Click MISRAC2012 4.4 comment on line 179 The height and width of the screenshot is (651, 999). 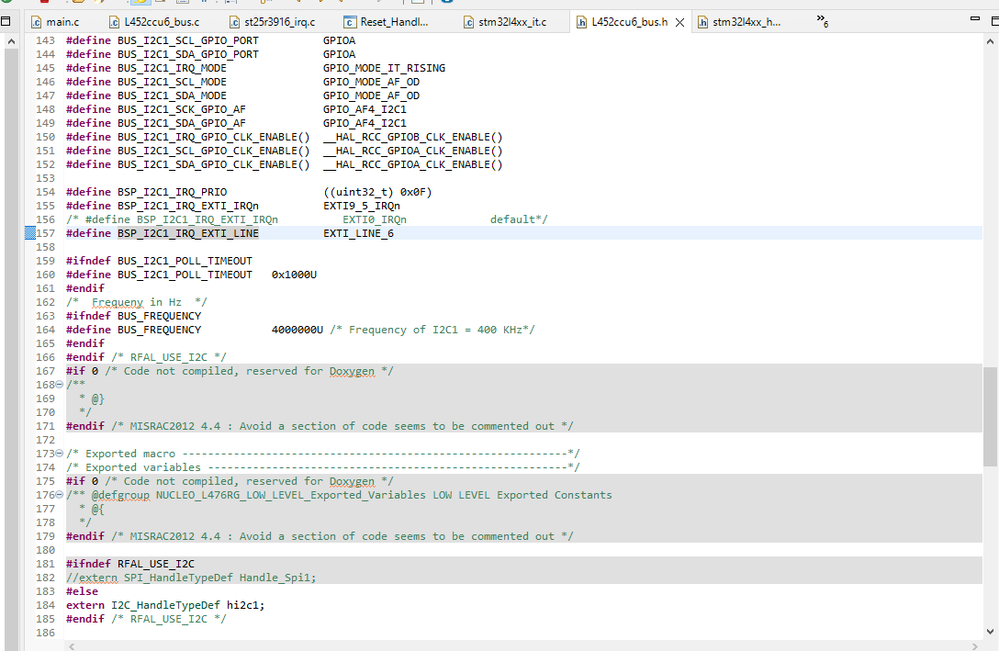[342, 536]
